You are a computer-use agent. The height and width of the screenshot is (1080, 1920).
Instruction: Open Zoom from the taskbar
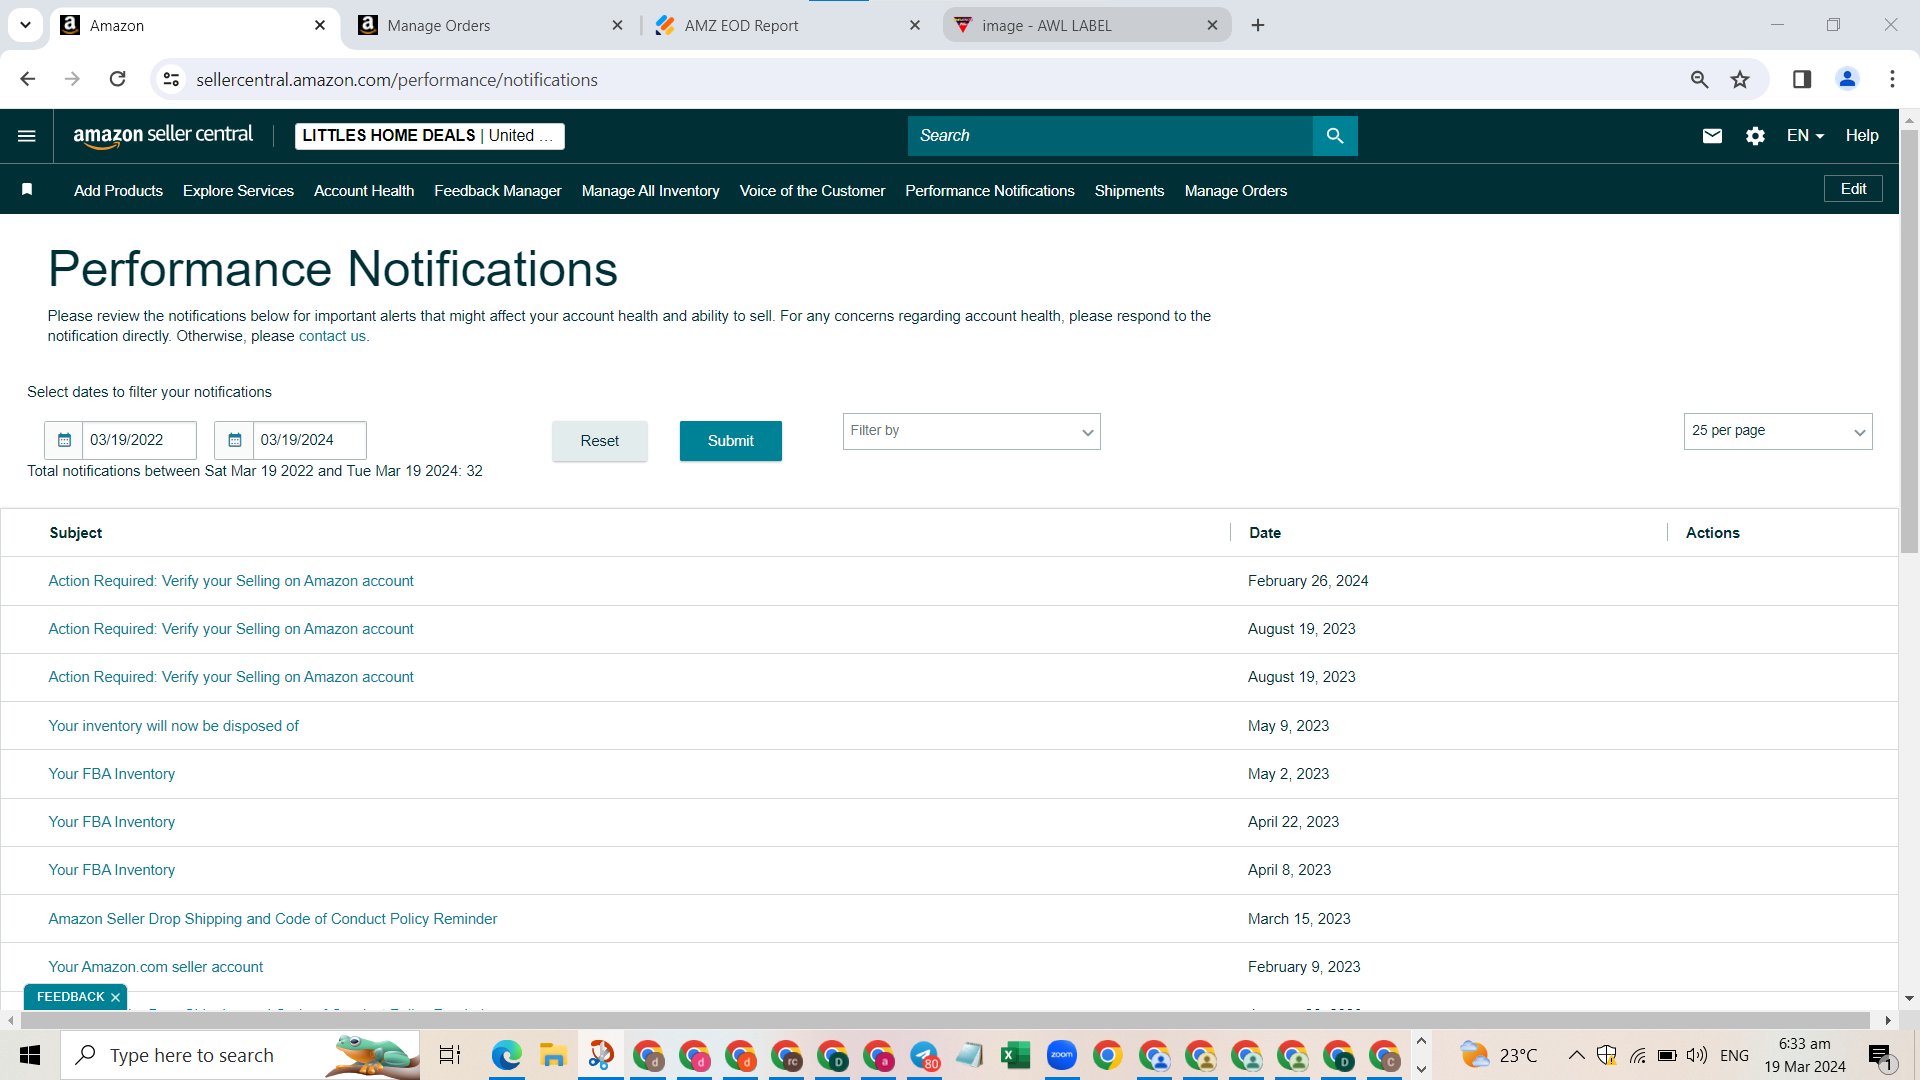(x=1061, y=1055)
